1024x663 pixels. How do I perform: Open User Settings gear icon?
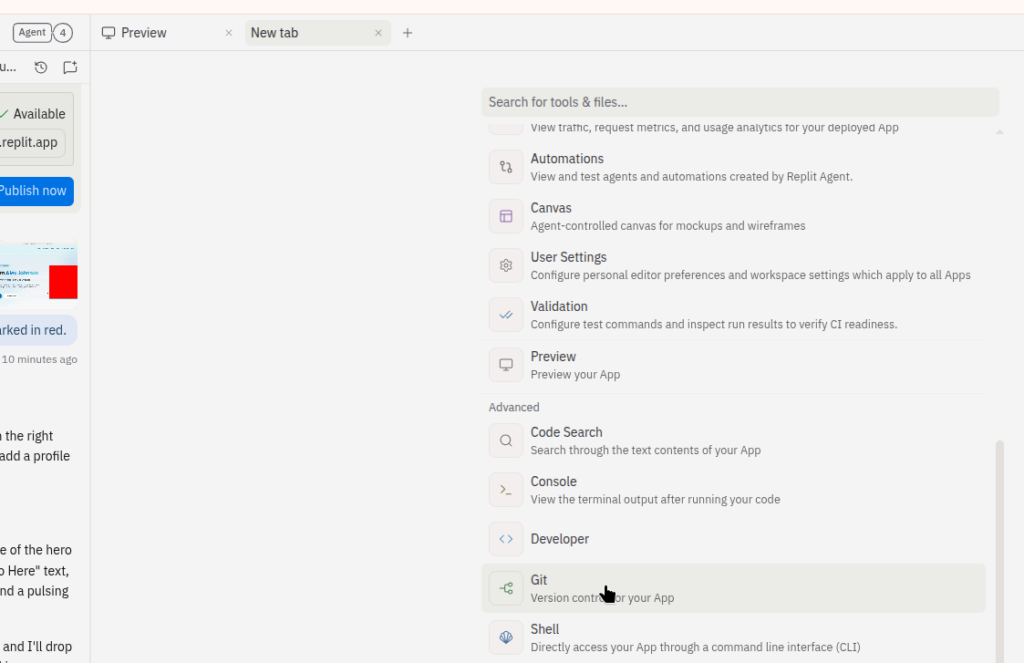pyautogui.click(x=506, y=265)
